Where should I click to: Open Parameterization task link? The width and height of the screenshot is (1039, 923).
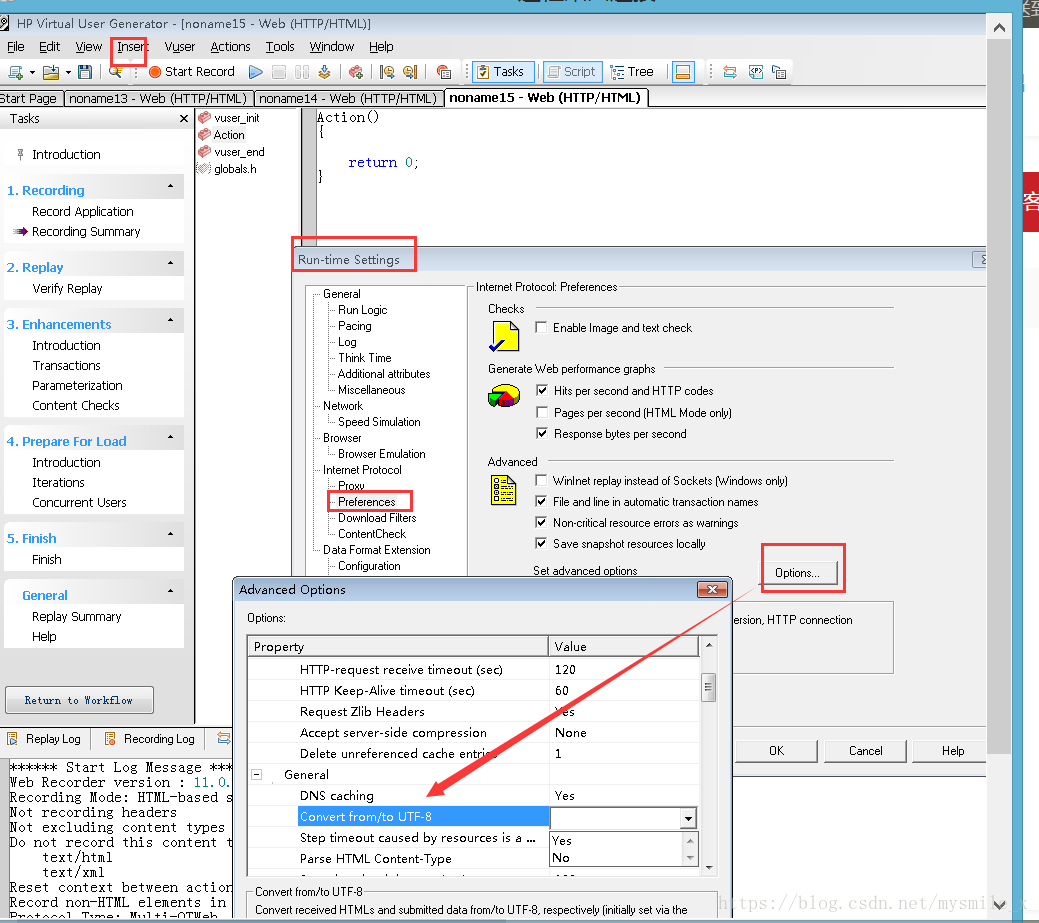click(x=78, y=386)
